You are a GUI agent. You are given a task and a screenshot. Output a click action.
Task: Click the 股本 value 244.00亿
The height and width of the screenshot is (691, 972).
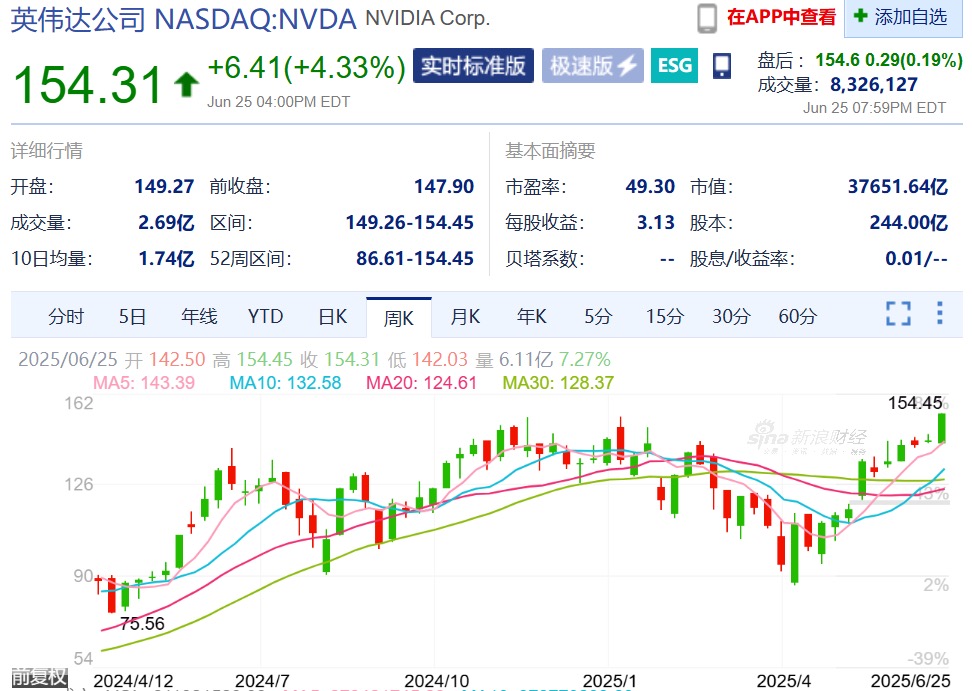pyautogui.click(x=909, y=222)
